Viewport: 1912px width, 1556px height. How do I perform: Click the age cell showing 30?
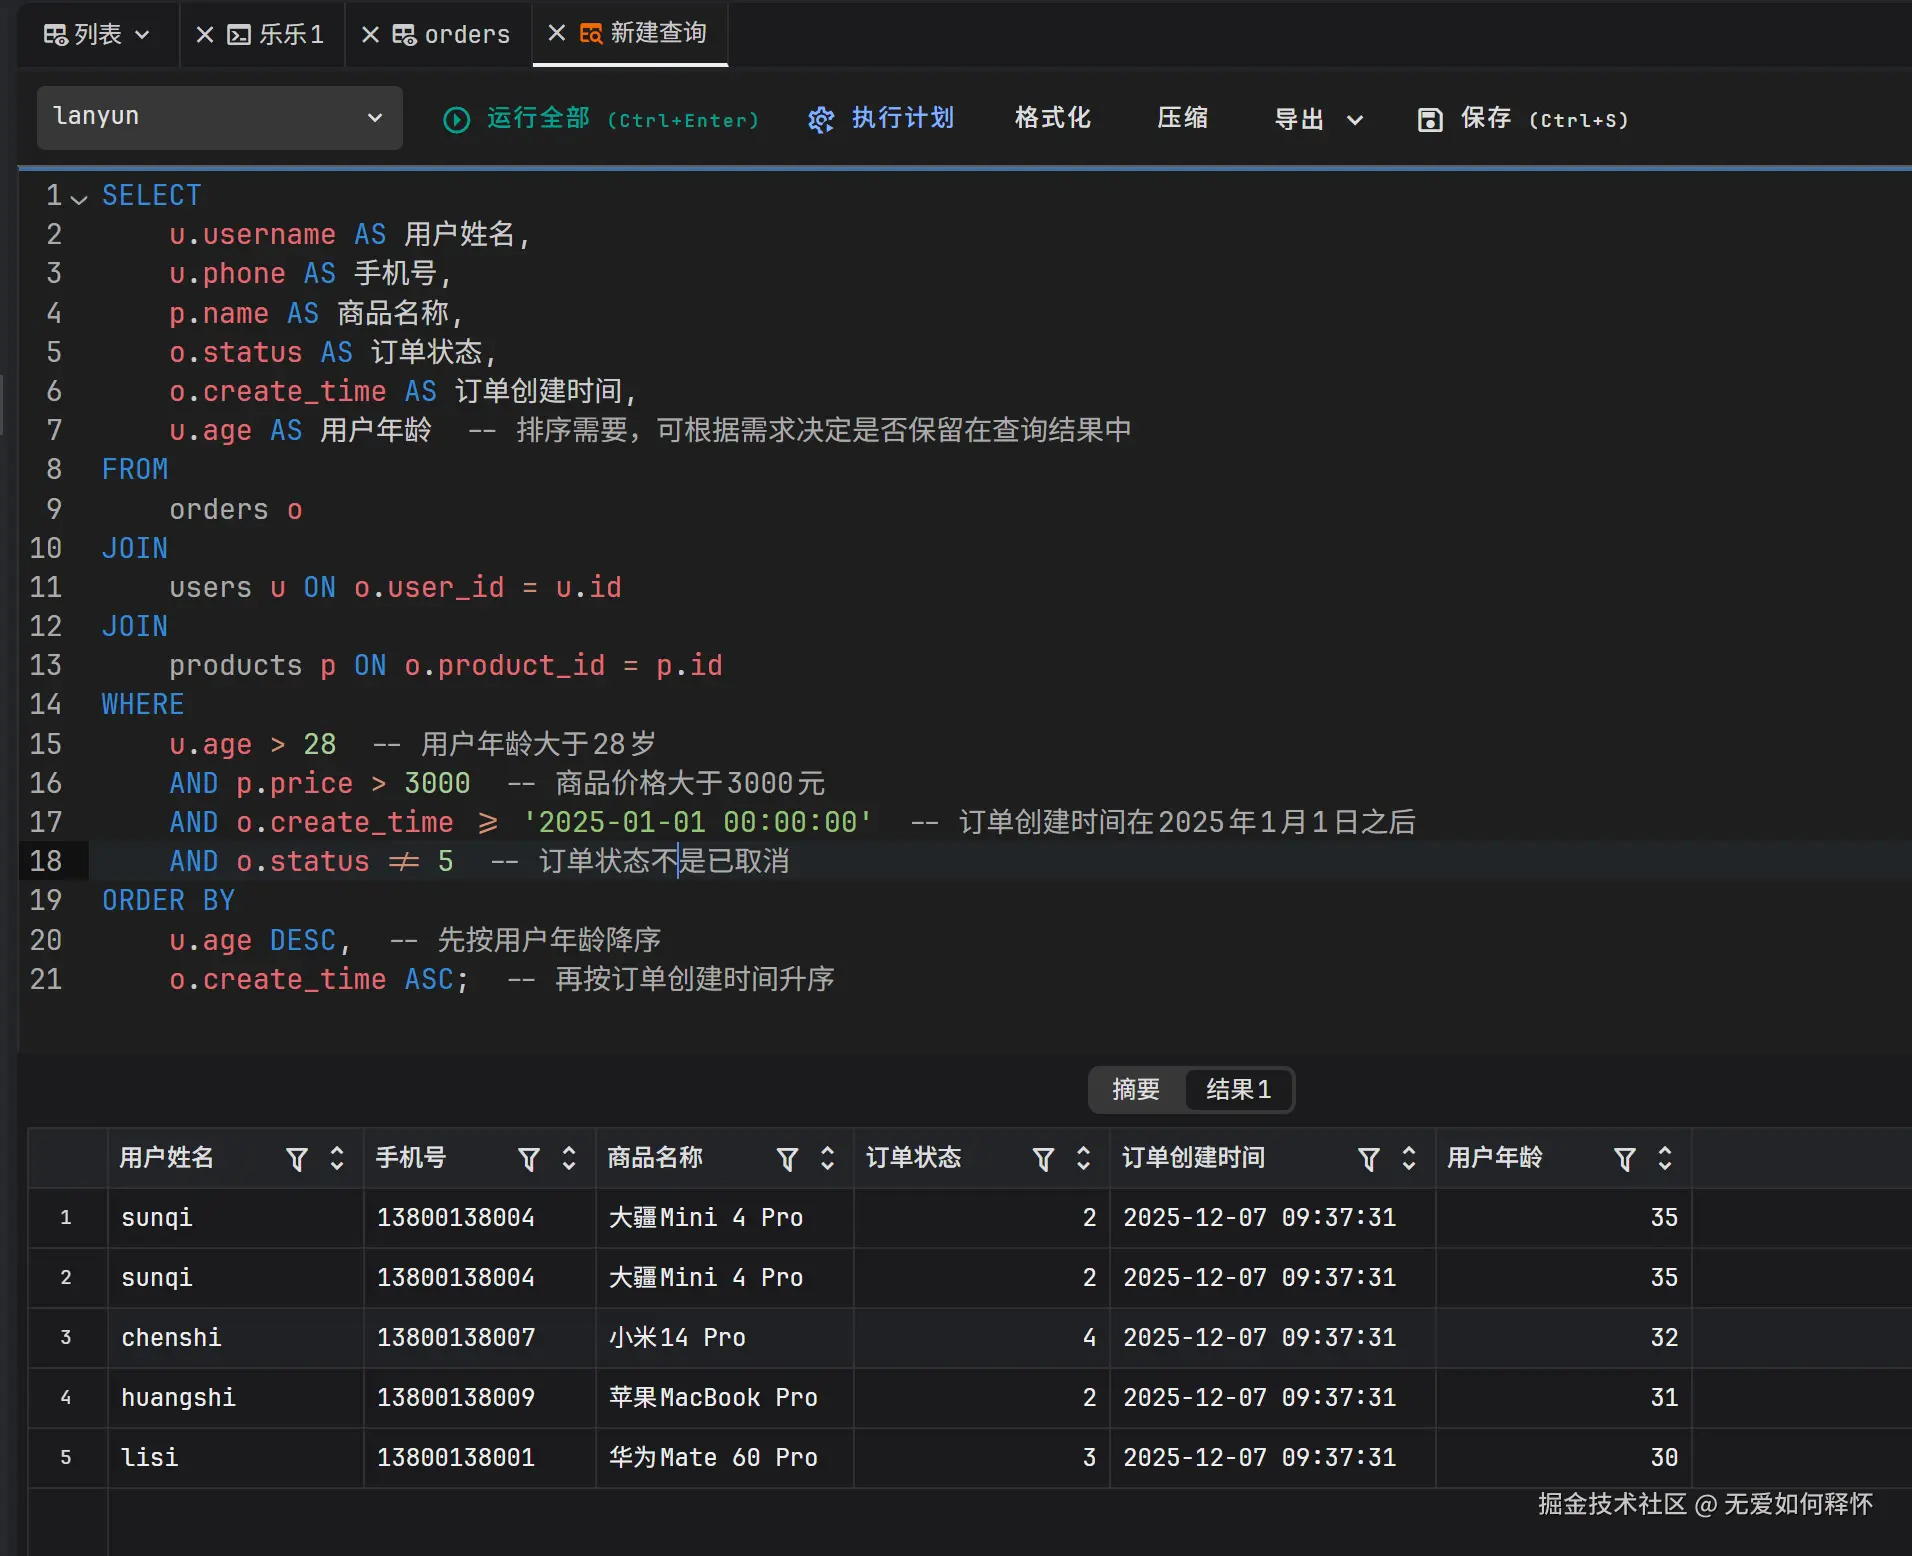click(1564, 1458)
